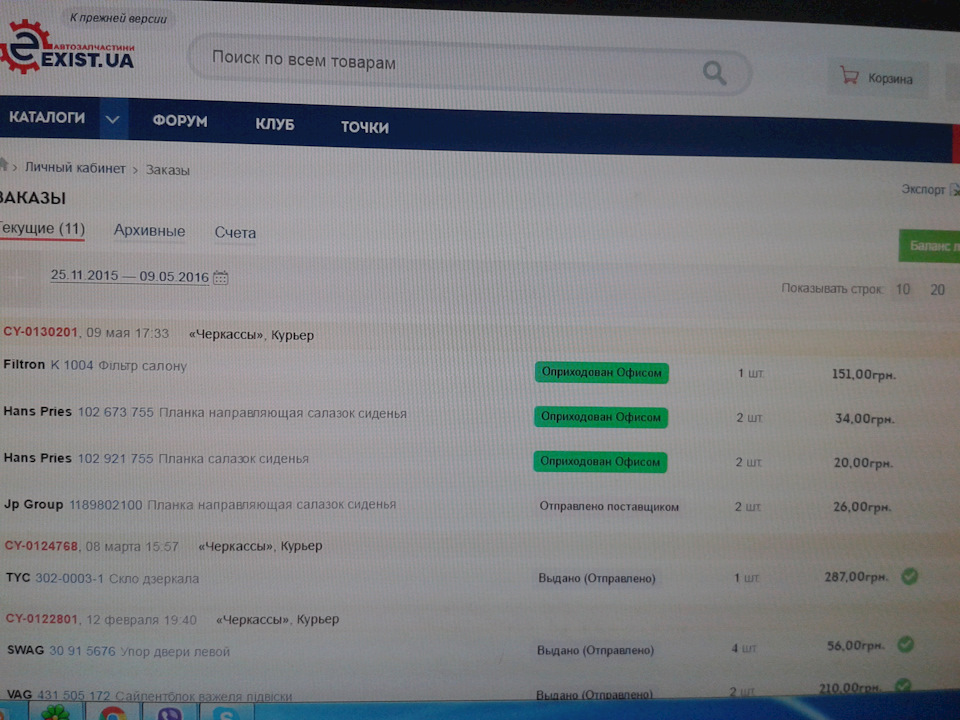Switch to the Текущие (11) tab
Viewport: 960px width, 720px height.
[42, 229]
